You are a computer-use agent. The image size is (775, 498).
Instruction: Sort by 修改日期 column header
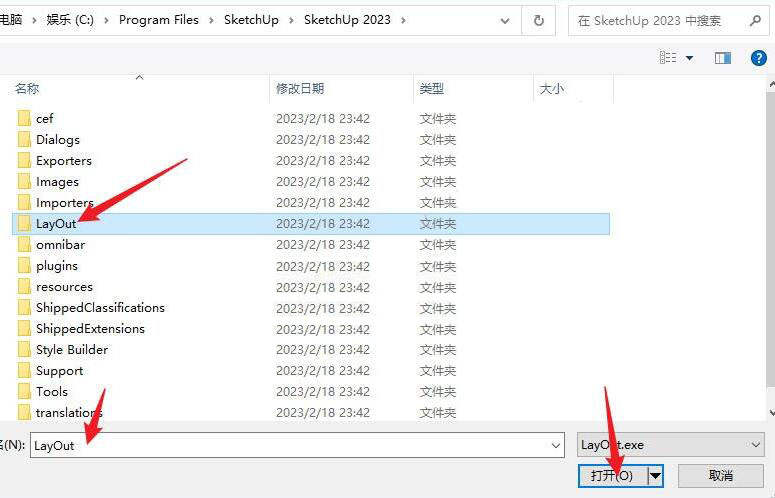300,88
